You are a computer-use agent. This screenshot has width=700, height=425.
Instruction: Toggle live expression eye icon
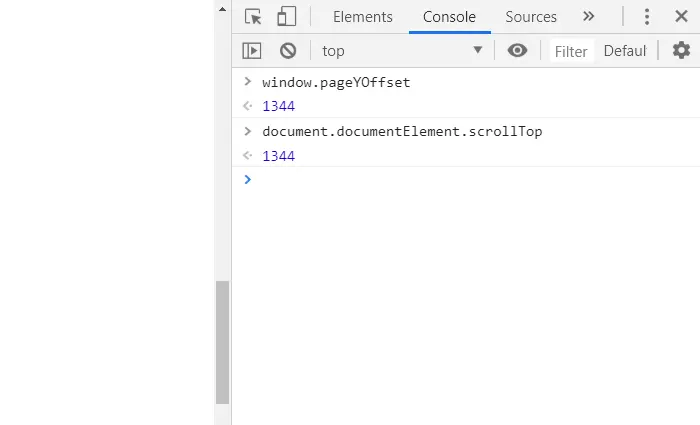517,50
